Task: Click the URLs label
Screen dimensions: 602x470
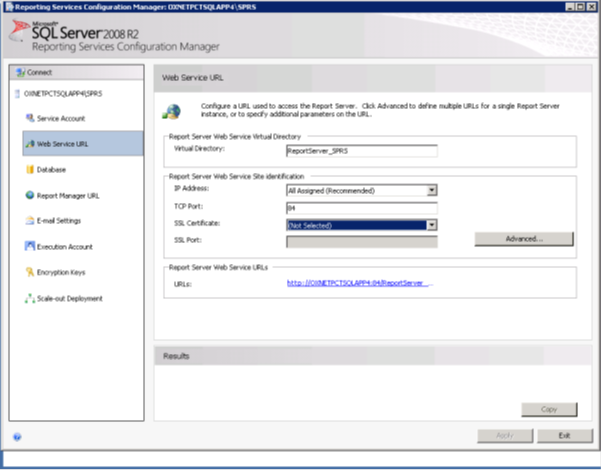Action: coord(183,284)
